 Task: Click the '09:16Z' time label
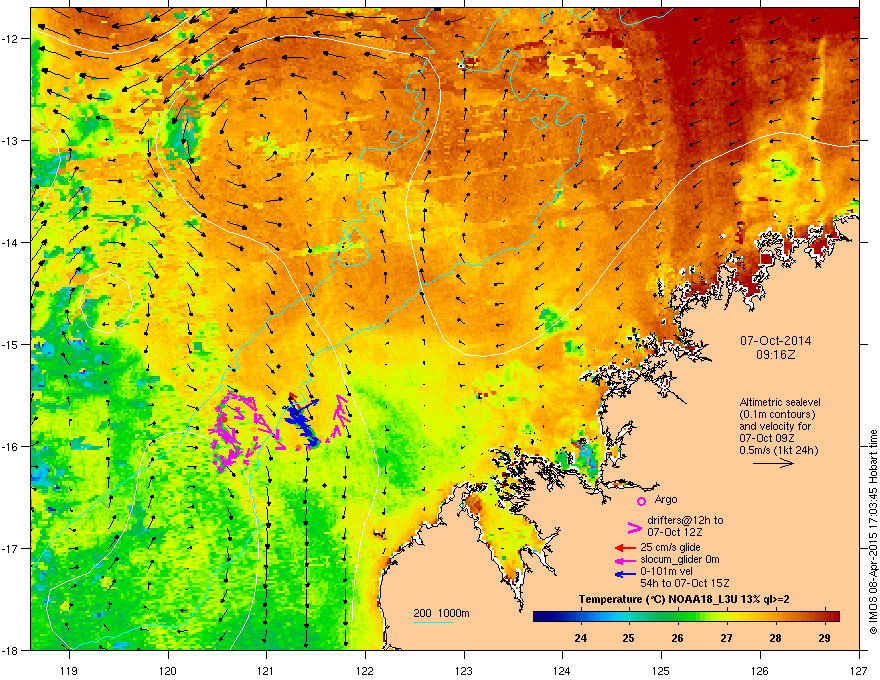click(776, 355)
